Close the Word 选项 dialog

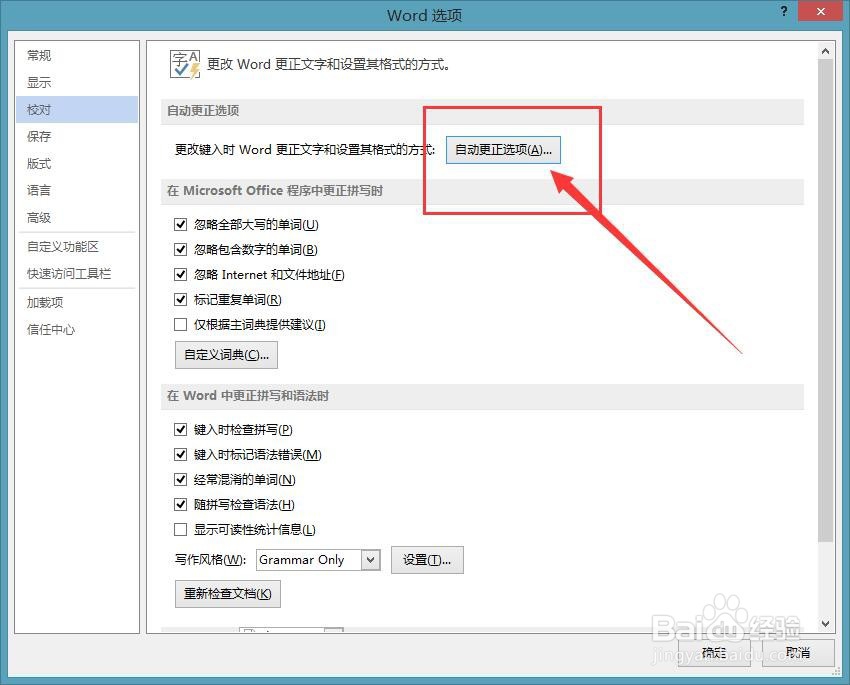click(821, 11)
